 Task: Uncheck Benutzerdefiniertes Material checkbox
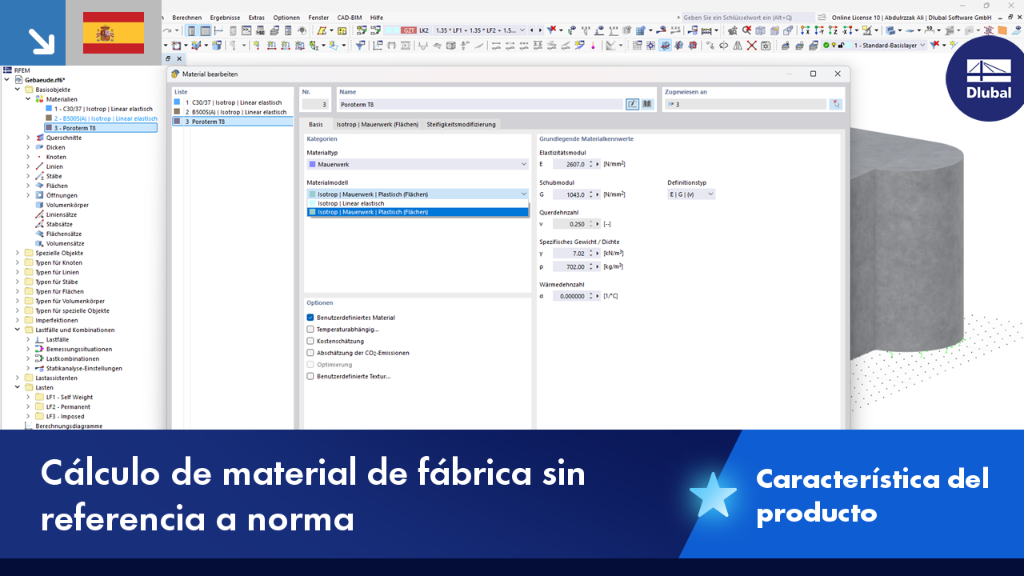click(x=310, y=317)
